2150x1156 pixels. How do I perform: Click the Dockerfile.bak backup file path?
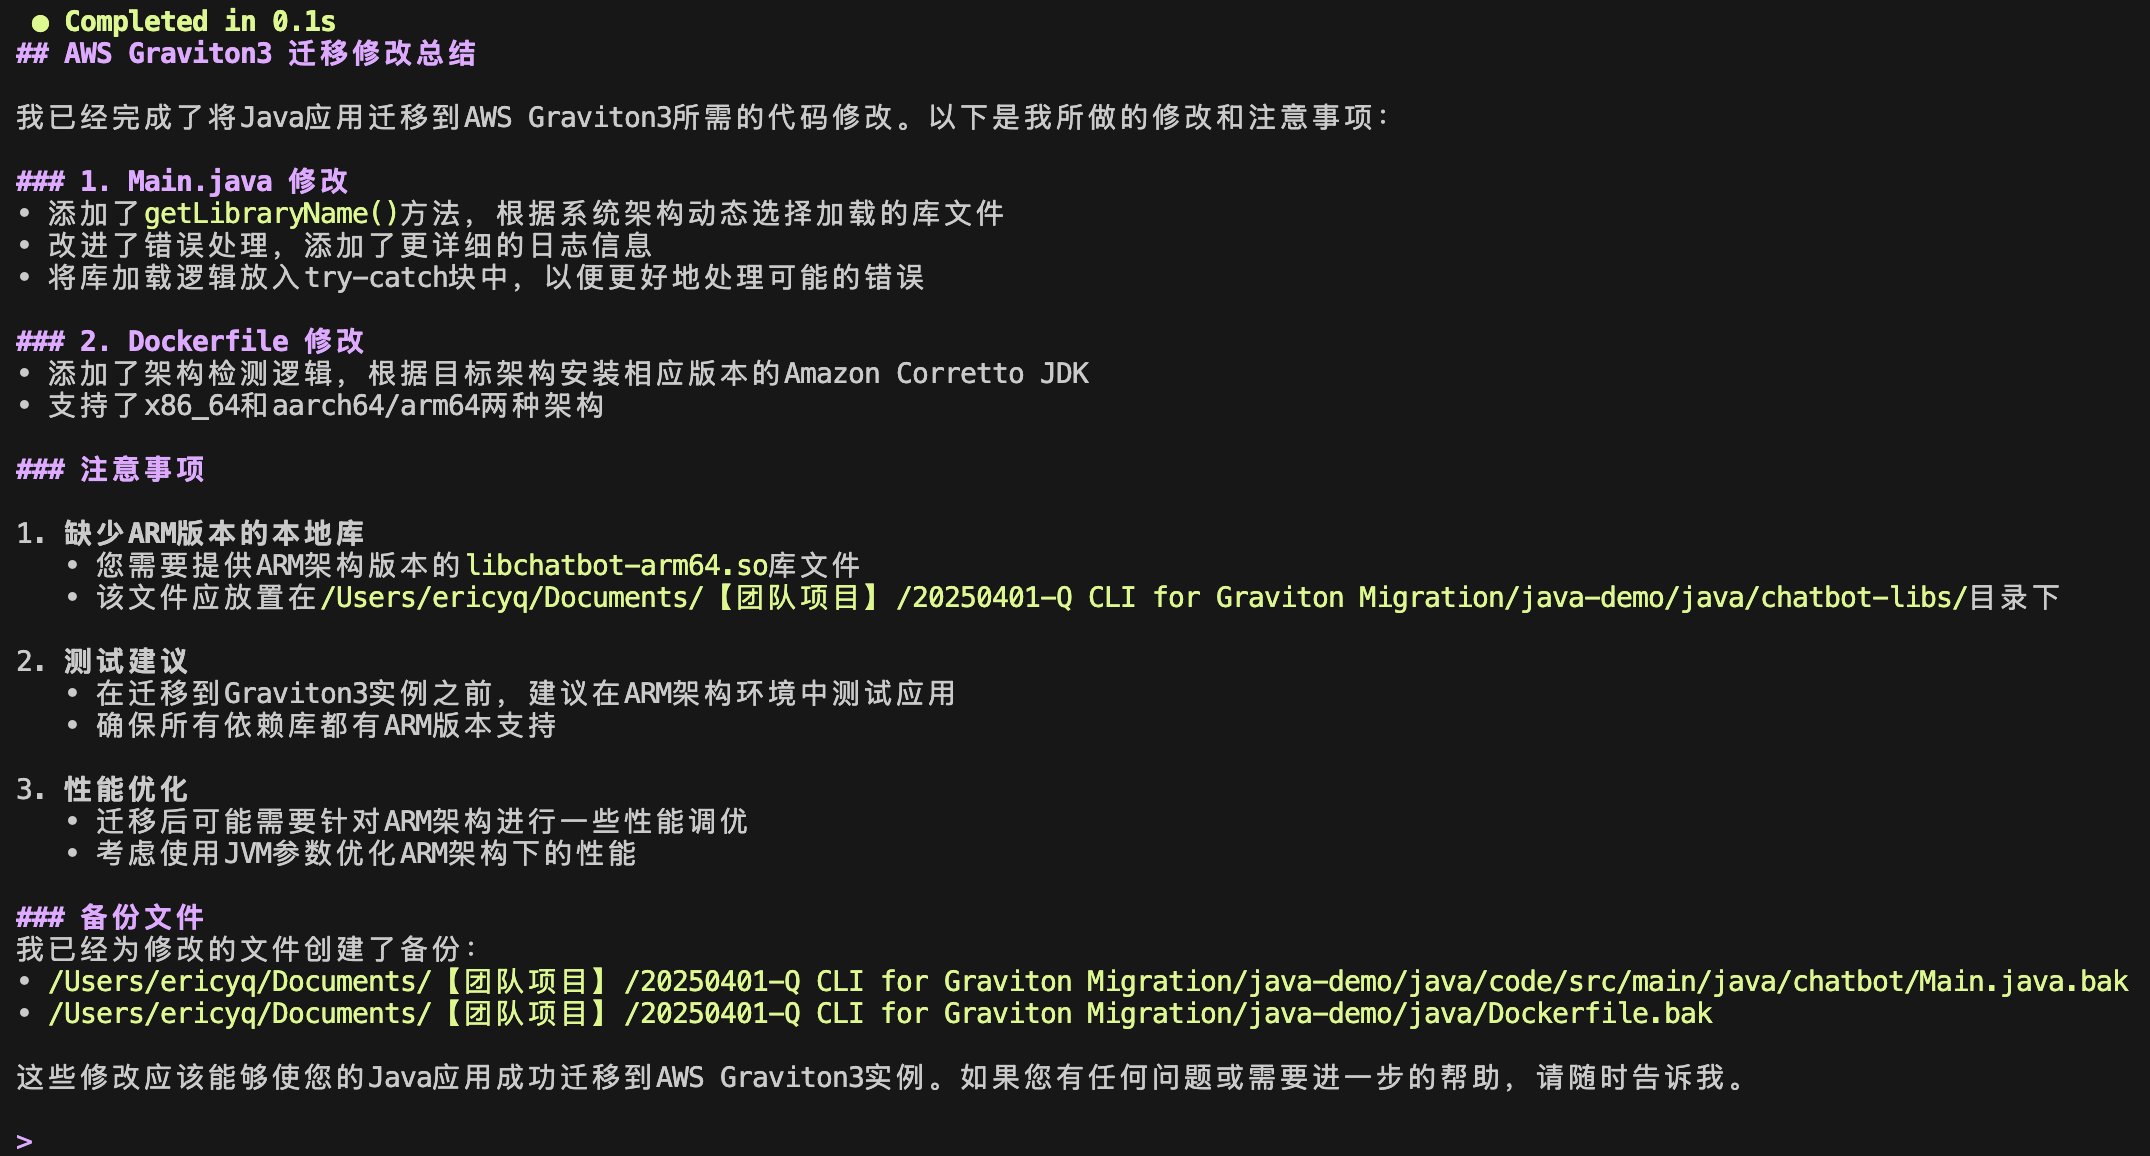point(880,1013)
